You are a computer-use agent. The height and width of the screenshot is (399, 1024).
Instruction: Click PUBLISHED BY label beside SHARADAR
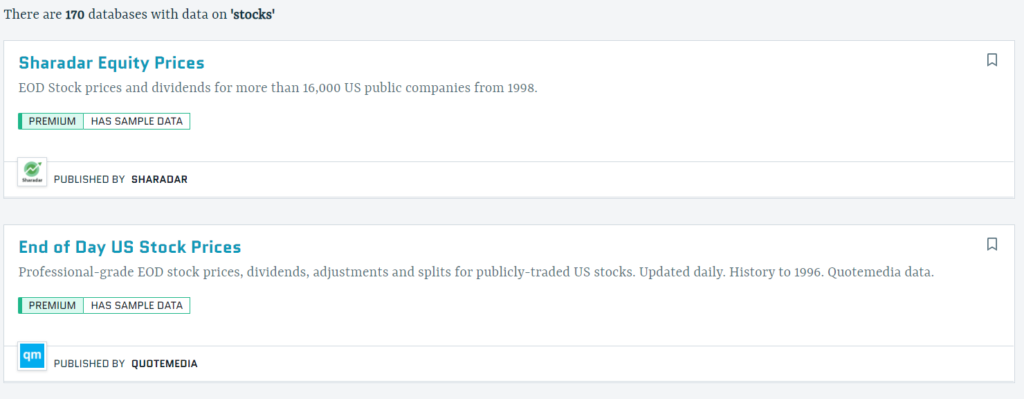[89, 180]
